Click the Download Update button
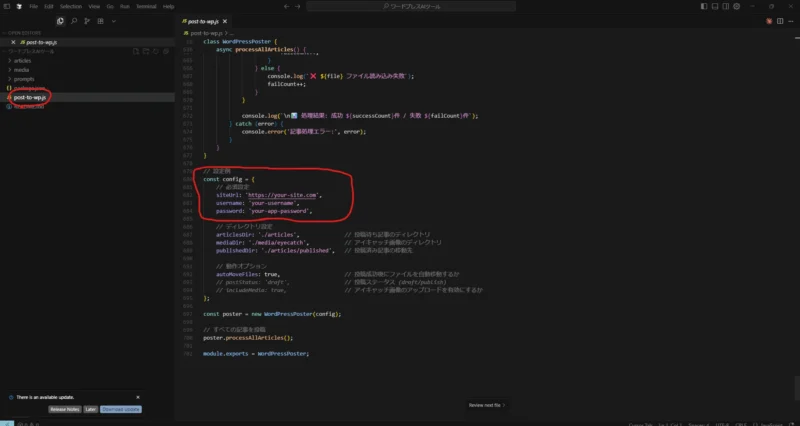800x426 pixels. (121, 409)
